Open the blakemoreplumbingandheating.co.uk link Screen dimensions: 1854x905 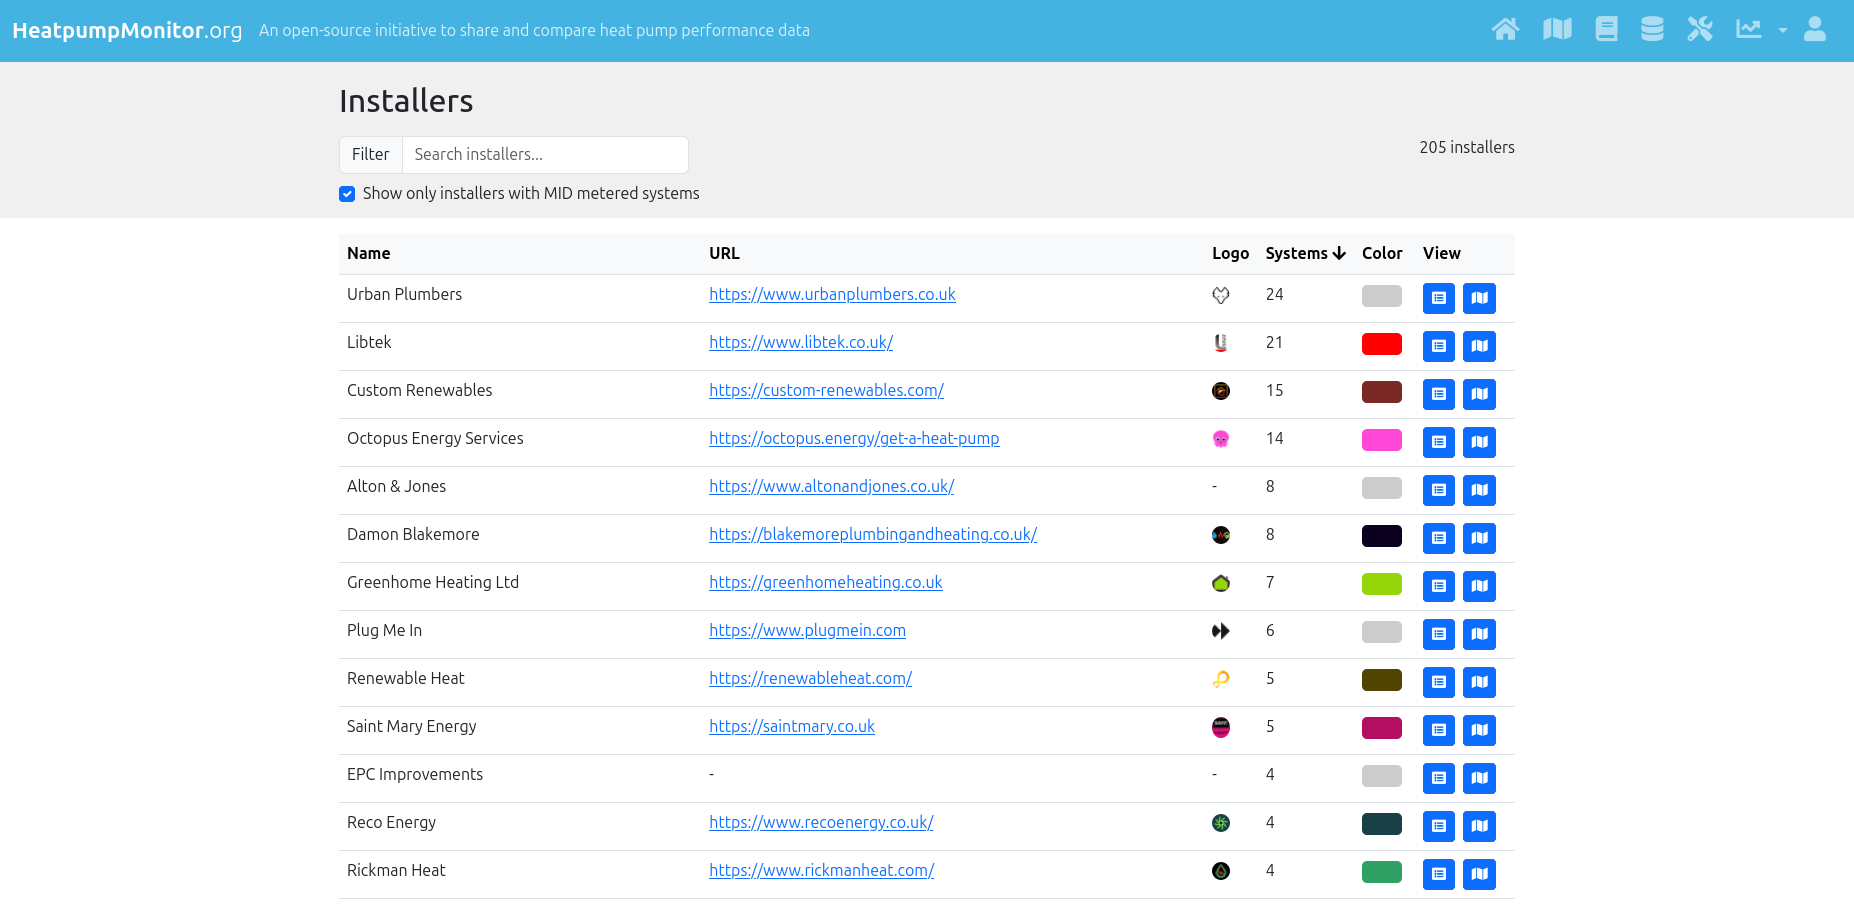click(x=873, y=535)
